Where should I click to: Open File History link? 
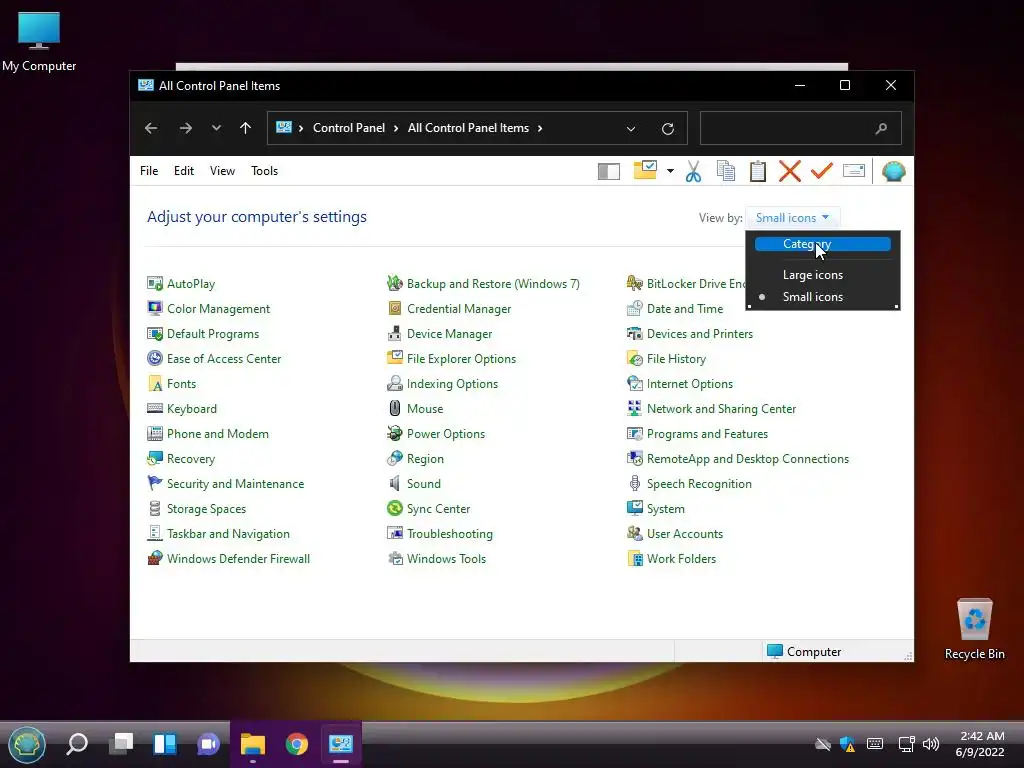tap(676, 359)
